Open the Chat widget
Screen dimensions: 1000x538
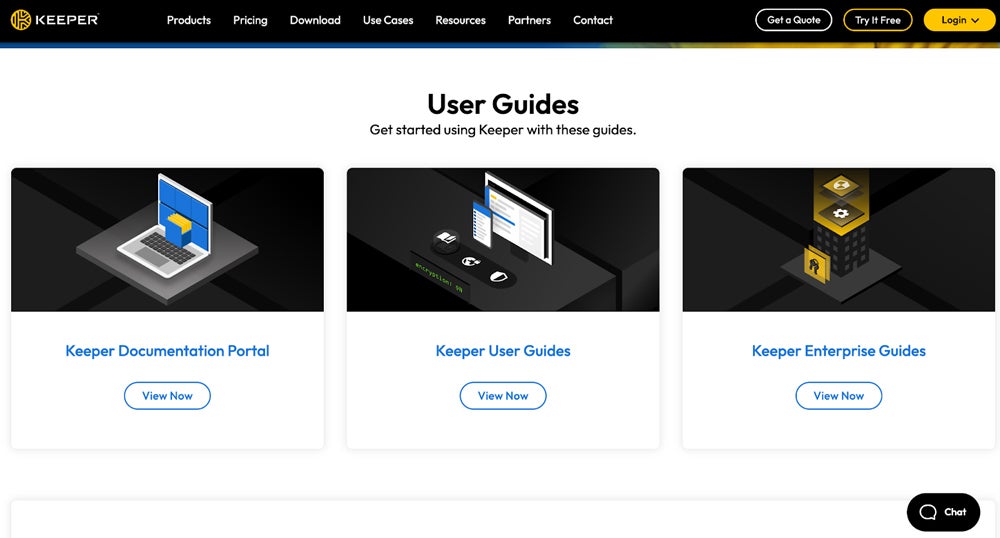(943, 512)
